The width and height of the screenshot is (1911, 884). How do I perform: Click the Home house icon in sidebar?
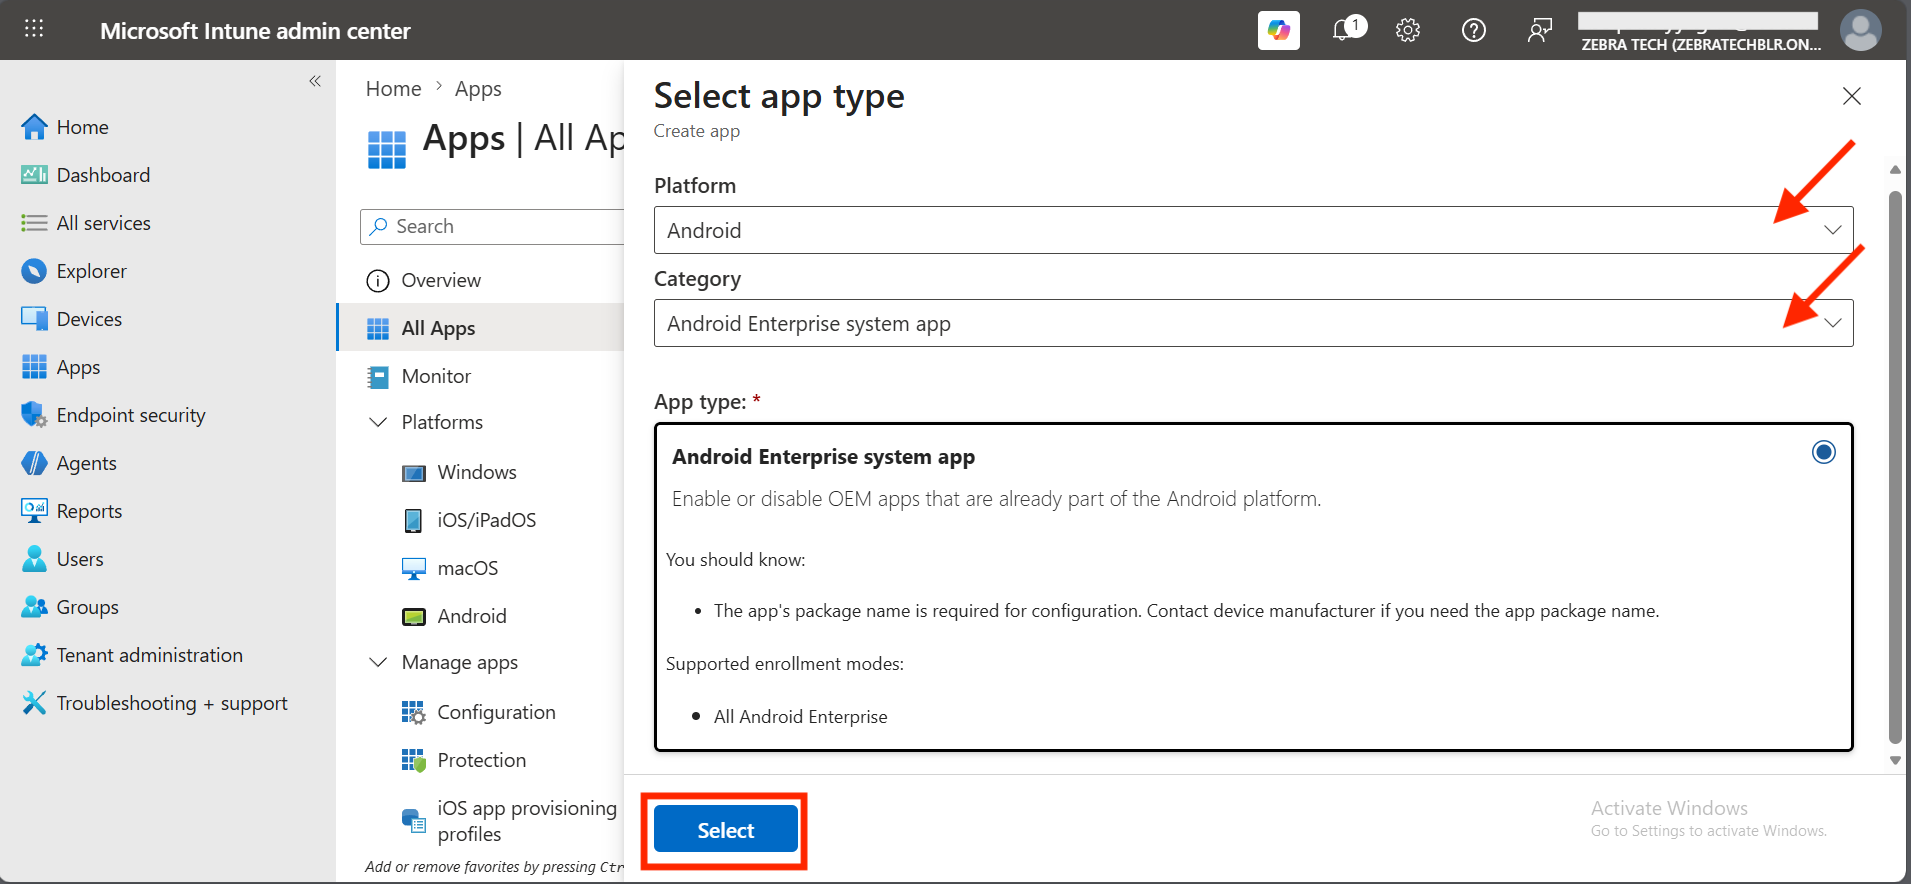click(x=34, y=127)
